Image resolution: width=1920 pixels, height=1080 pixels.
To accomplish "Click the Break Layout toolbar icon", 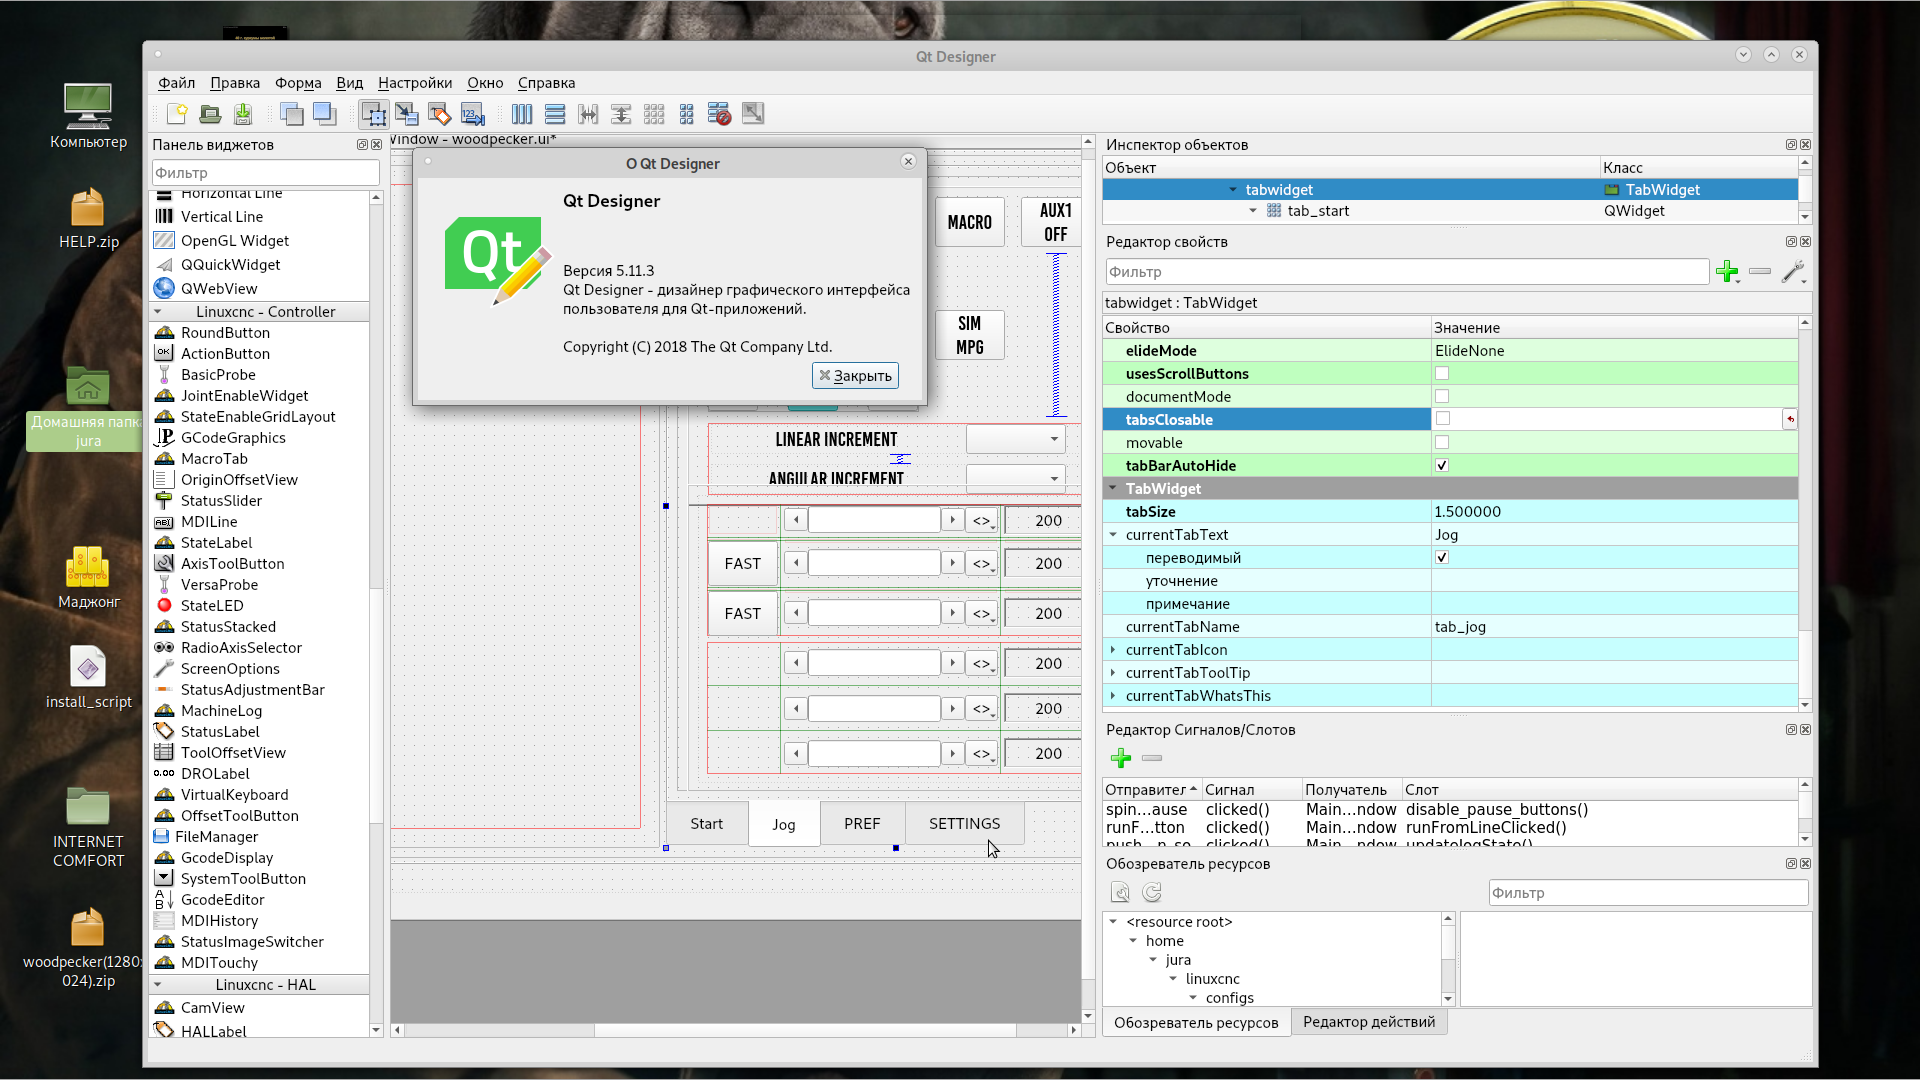I will pyautogui.click(x=720, y=114).
